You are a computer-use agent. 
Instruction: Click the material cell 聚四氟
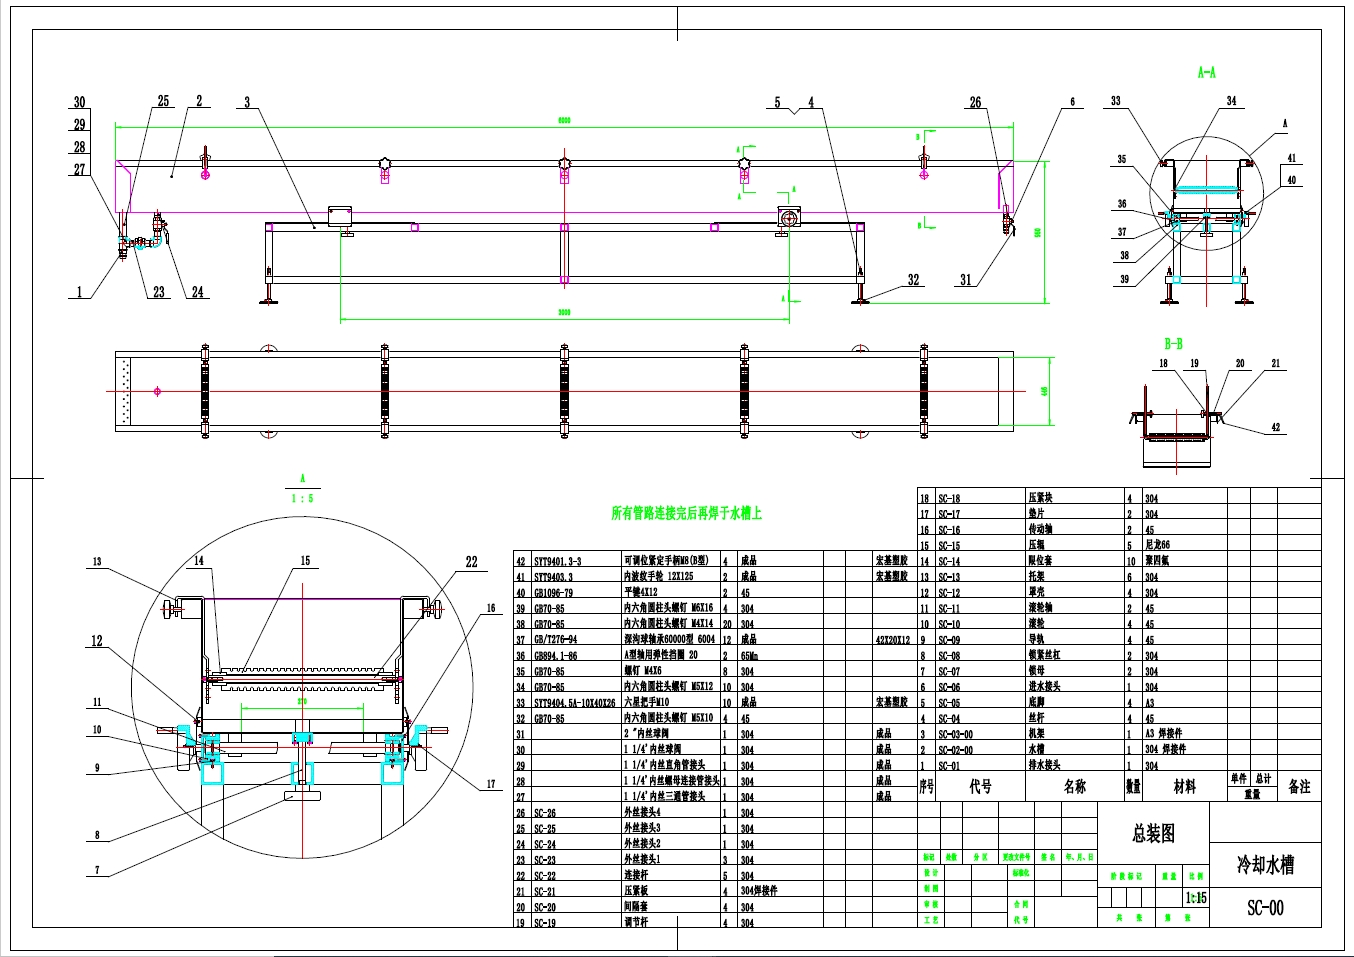point(1157,561)
